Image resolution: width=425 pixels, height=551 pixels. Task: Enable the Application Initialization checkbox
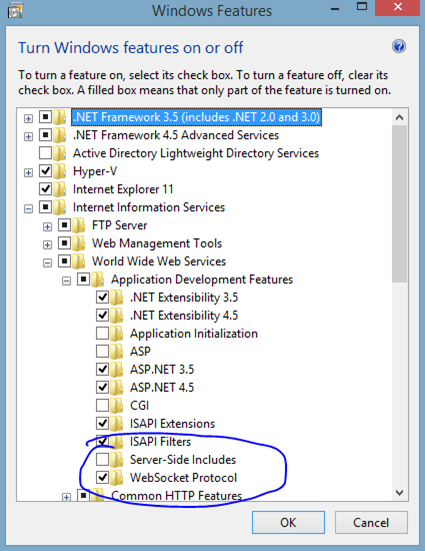(x=102, y=333)
